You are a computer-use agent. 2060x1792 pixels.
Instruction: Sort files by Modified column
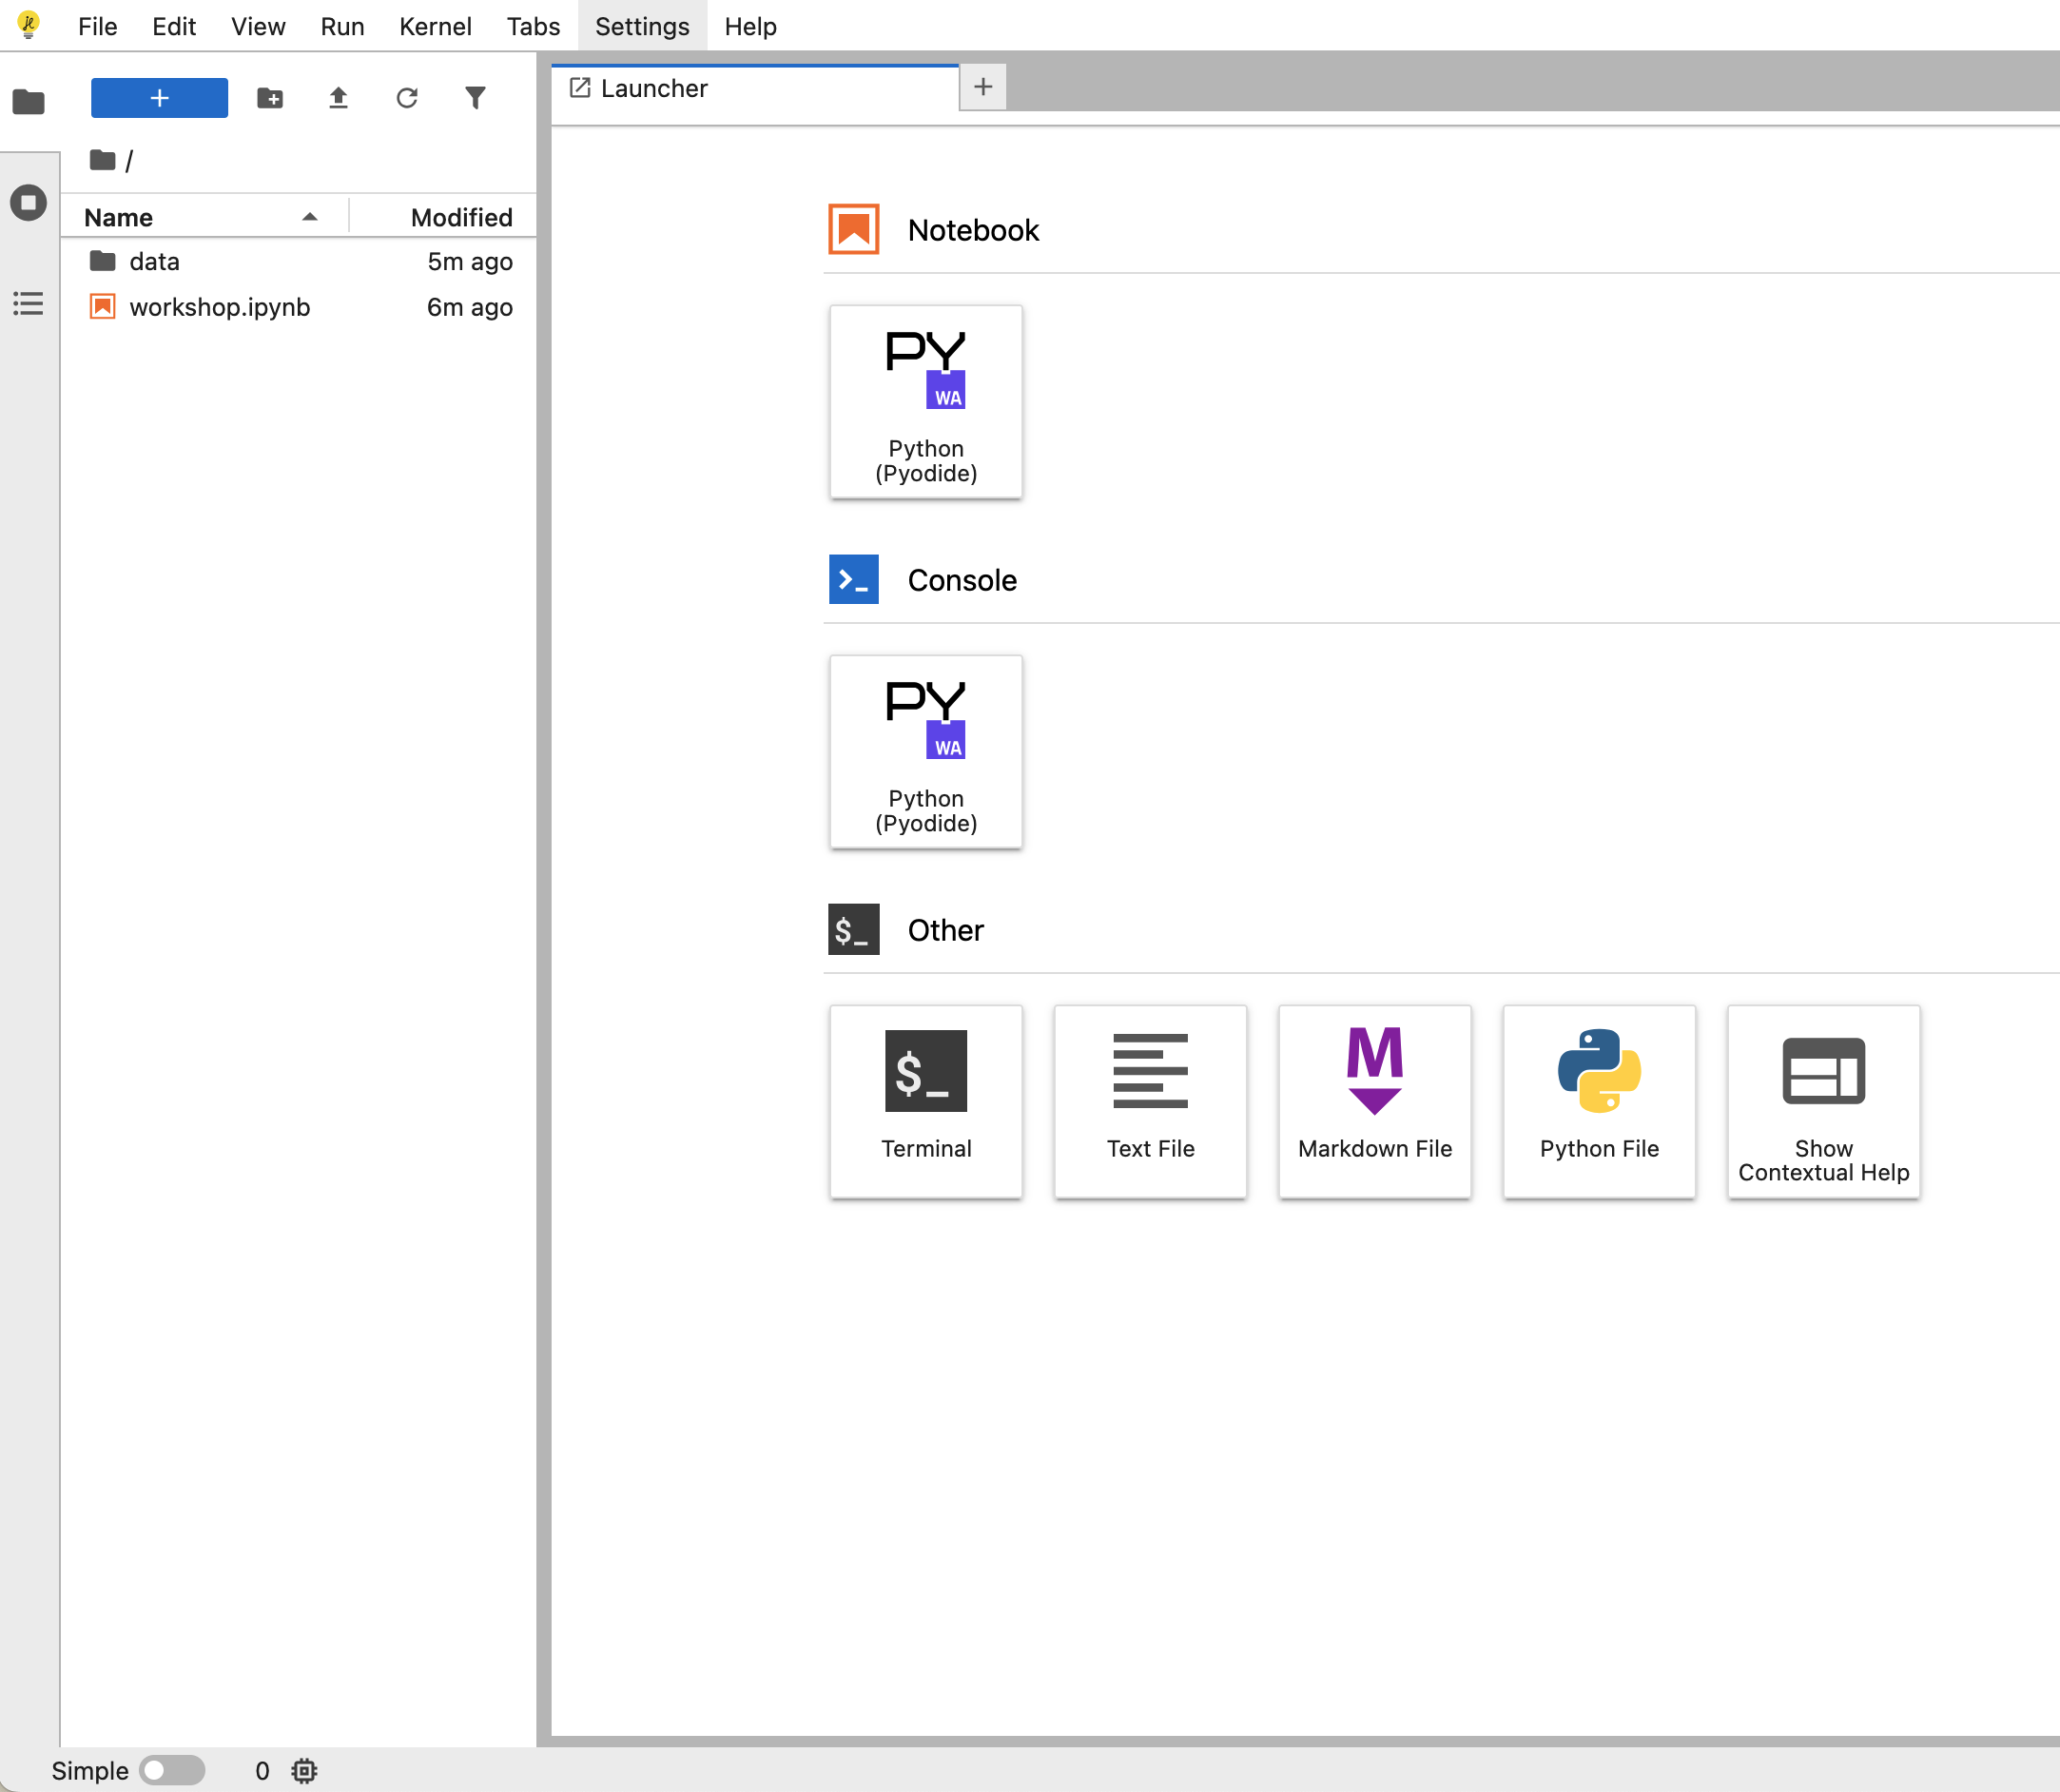pyautogui.click(x=461, y=217)
